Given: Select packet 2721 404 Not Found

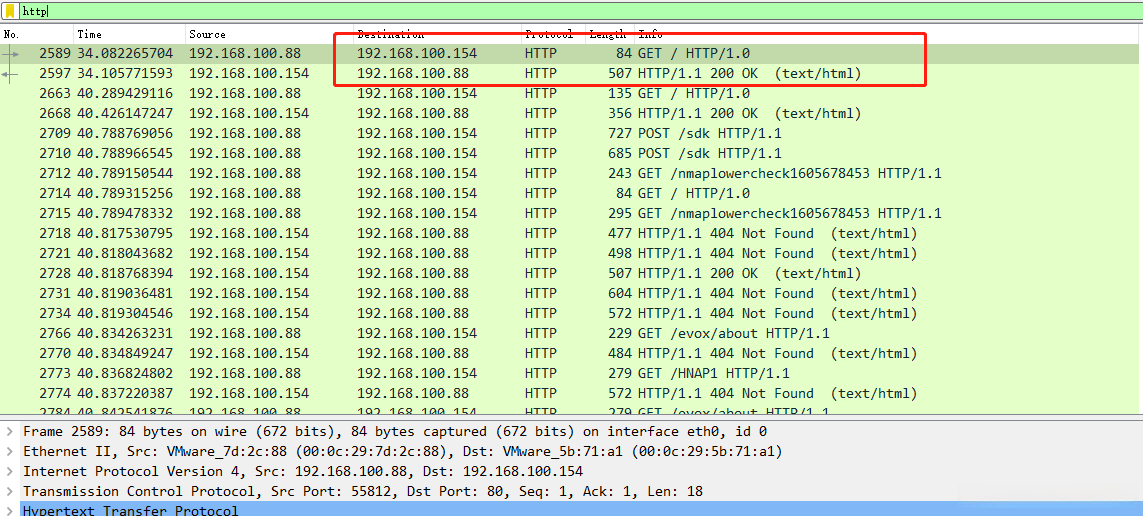Looking at the screenshot, I should coord(570,254).
